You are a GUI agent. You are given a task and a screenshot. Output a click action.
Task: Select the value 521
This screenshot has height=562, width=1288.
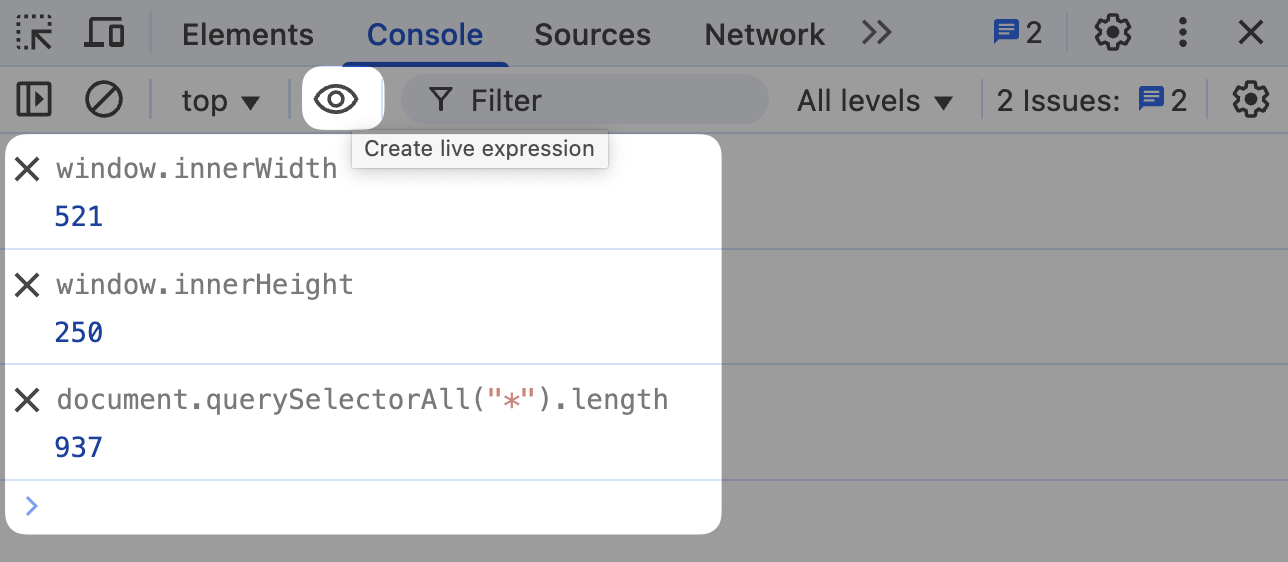coord(79,217)
